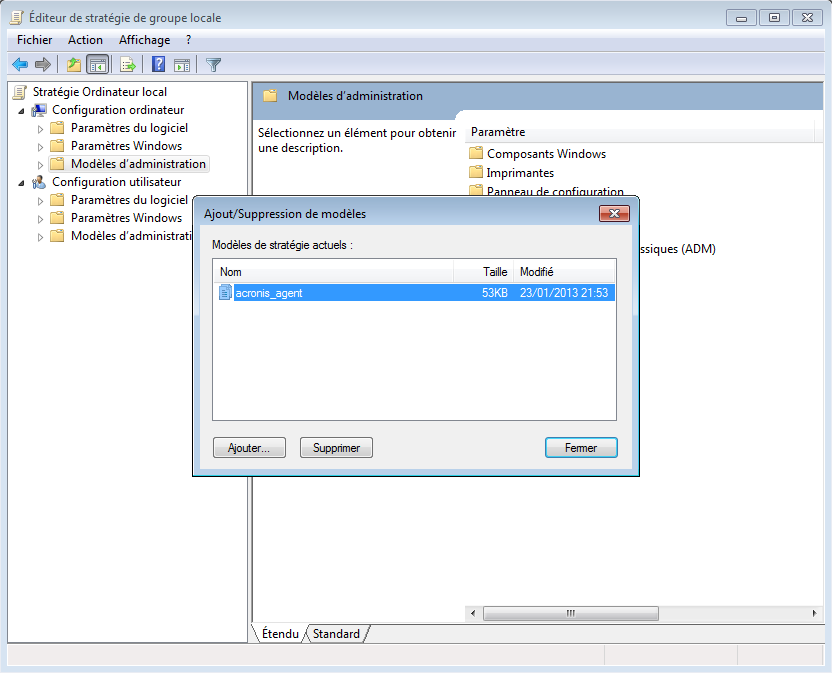Viewport: 832px width, 673px height.
Task: Click the Export list toolbar icon
Action: click(128, 65)
